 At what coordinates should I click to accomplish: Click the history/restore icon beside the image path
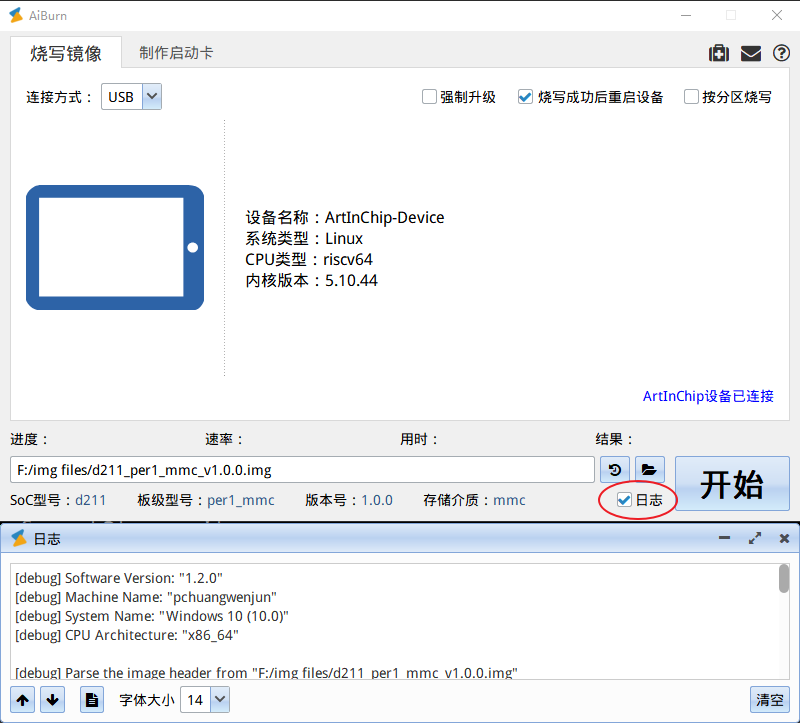[614, 469]
